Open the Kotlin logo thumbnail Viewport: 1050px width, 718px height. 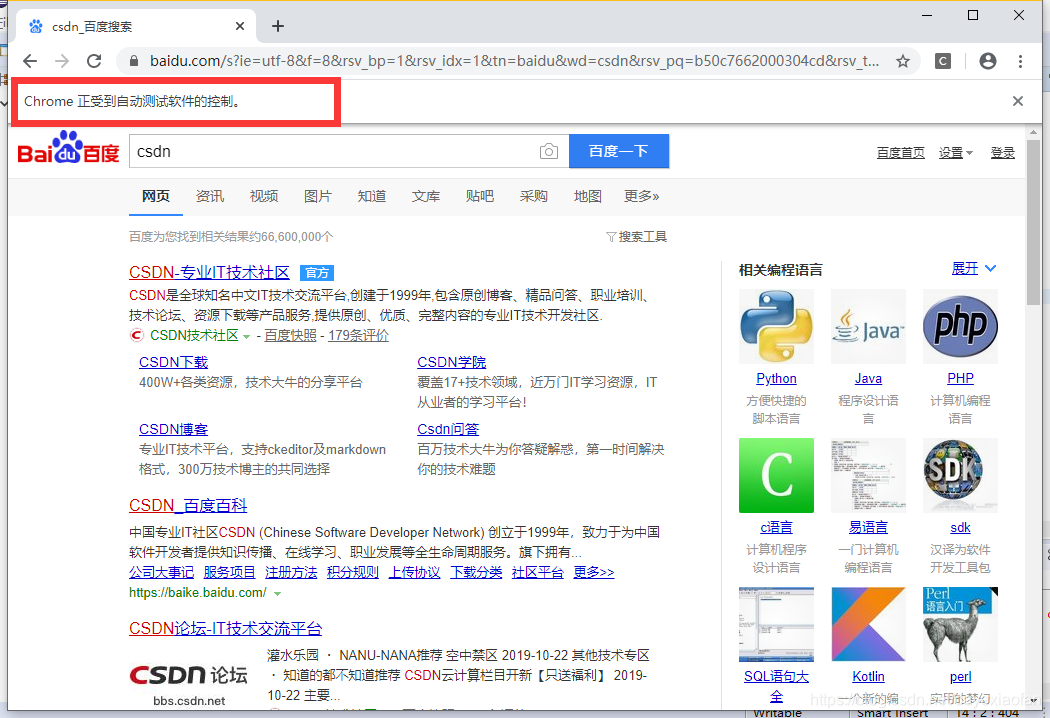[868, 624]
